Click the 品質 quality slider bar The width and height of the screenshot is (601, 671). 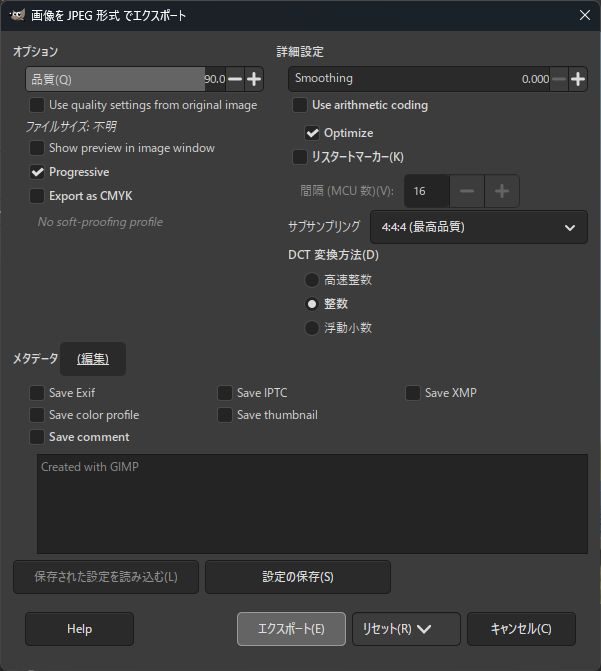click(115, 79)
